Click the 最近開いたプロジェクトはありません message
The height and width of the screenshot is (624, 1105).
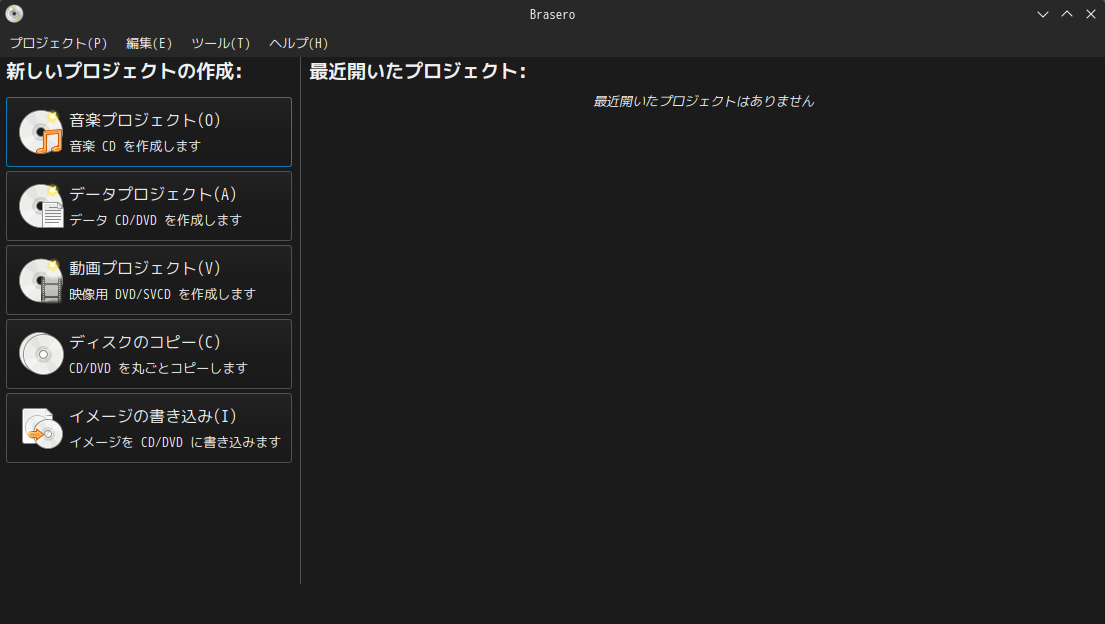(703, 102)
